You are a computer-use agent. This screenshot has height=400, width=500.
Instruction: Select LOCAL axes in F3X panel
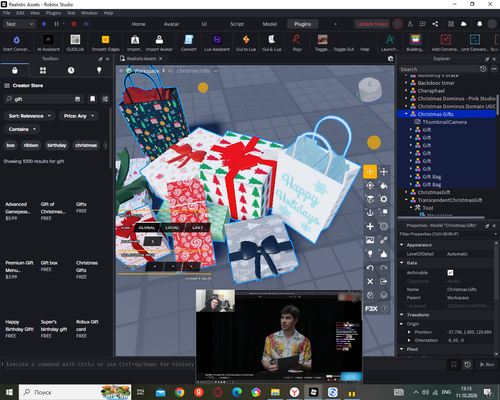tap(172, 228)
